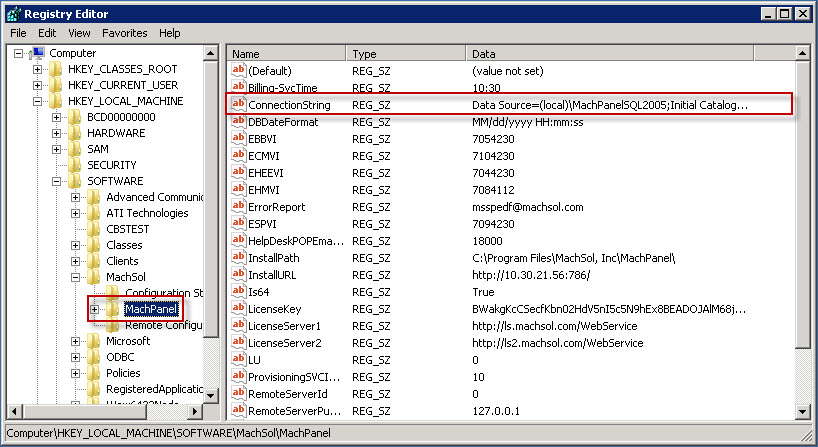This screenshot has width=818, height=447.
Task: Click the Clients folder icon
Action: (x=94, y=261)
